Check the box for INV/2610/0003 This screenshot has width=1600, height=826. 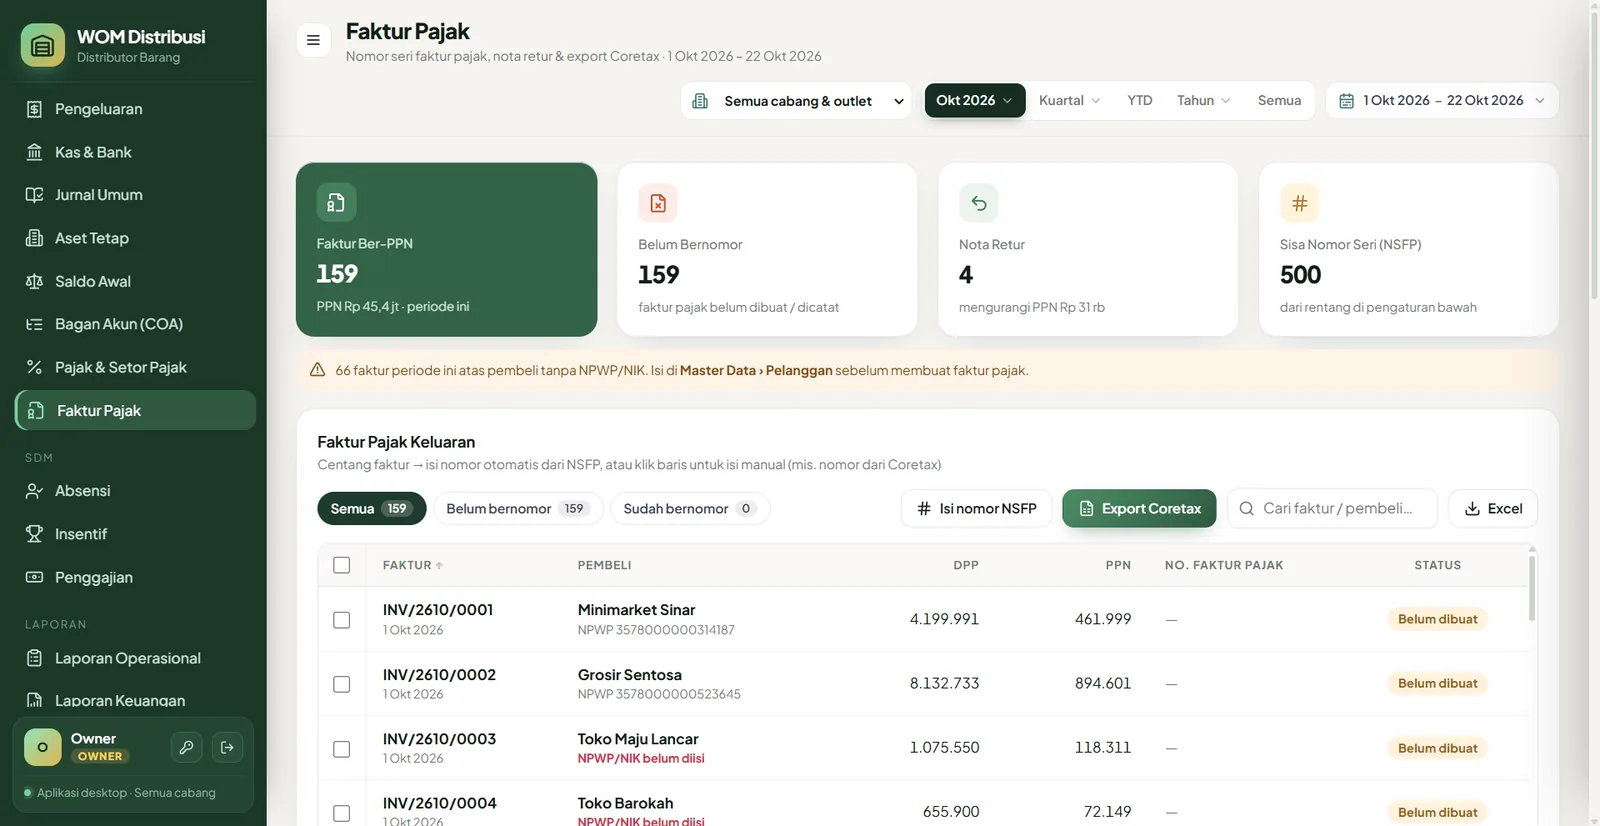(342, 749)
